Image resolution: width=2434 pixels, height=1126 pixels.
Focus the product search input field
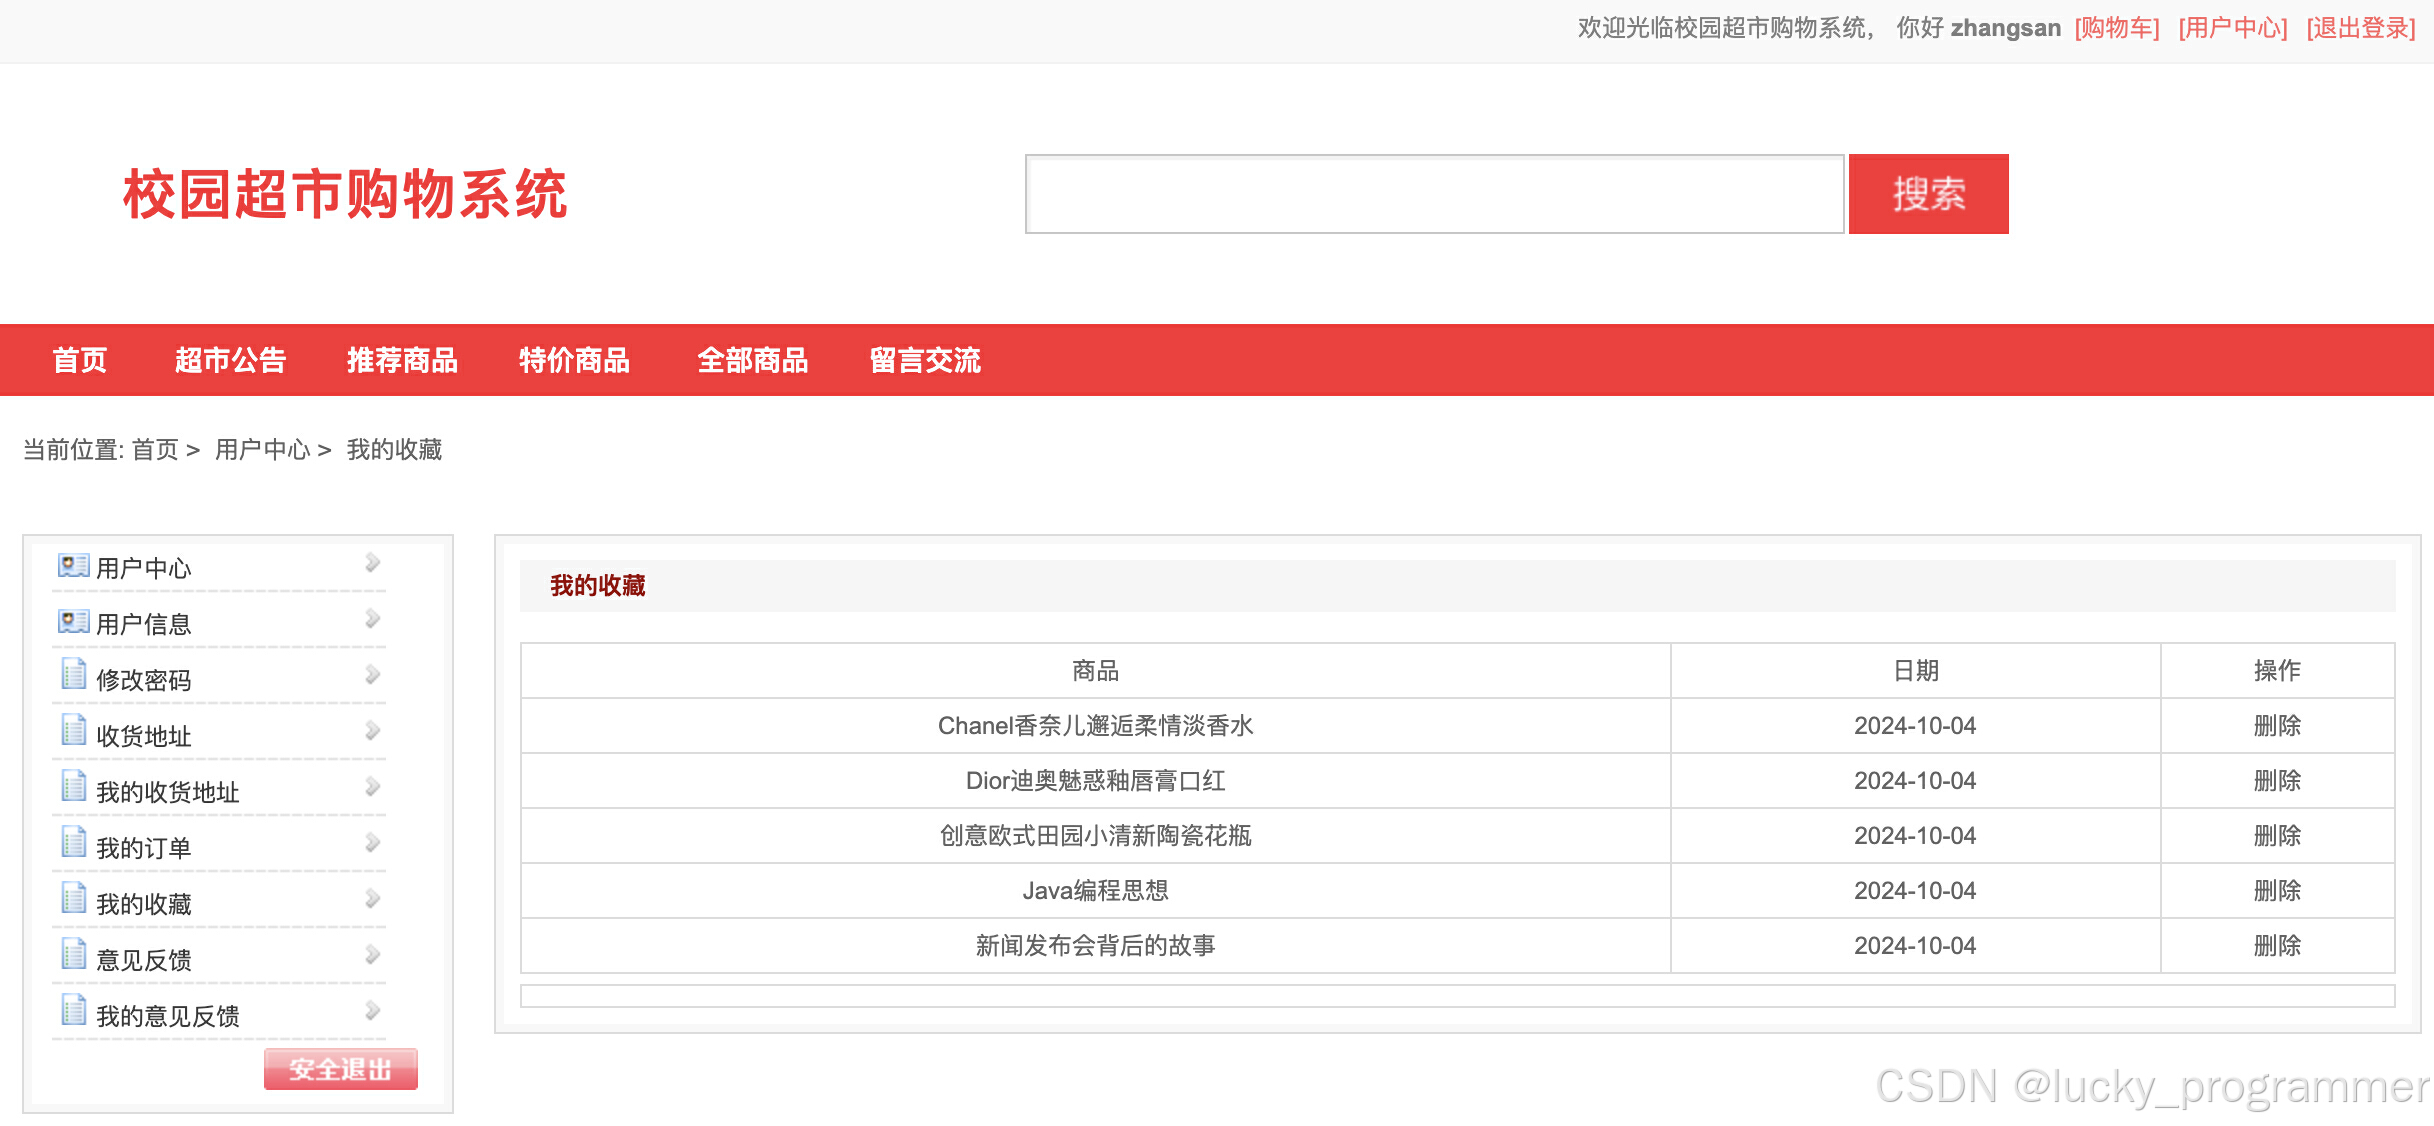(1434, 194)
